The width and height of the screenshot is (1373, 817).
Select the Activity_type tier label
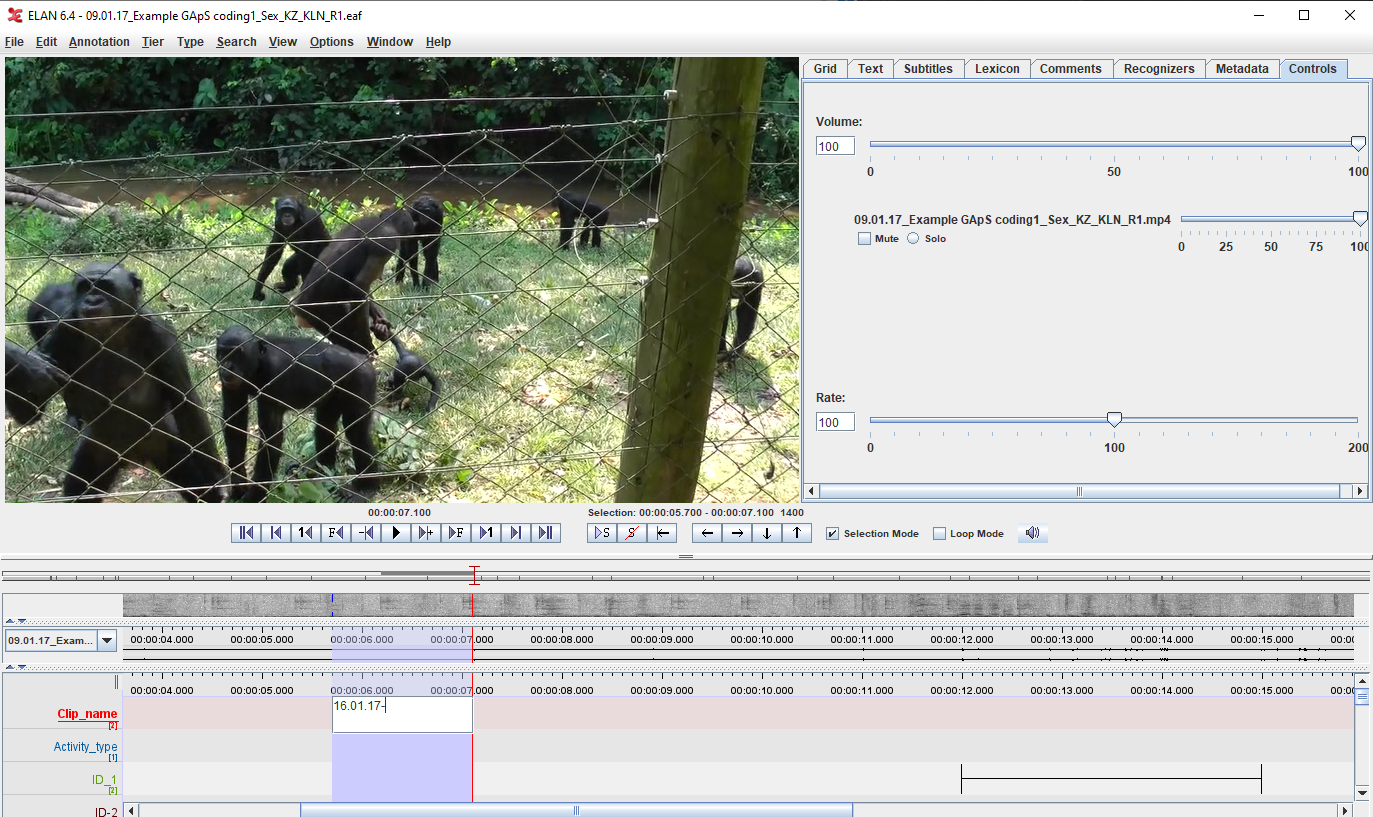[x=85, y=747]
